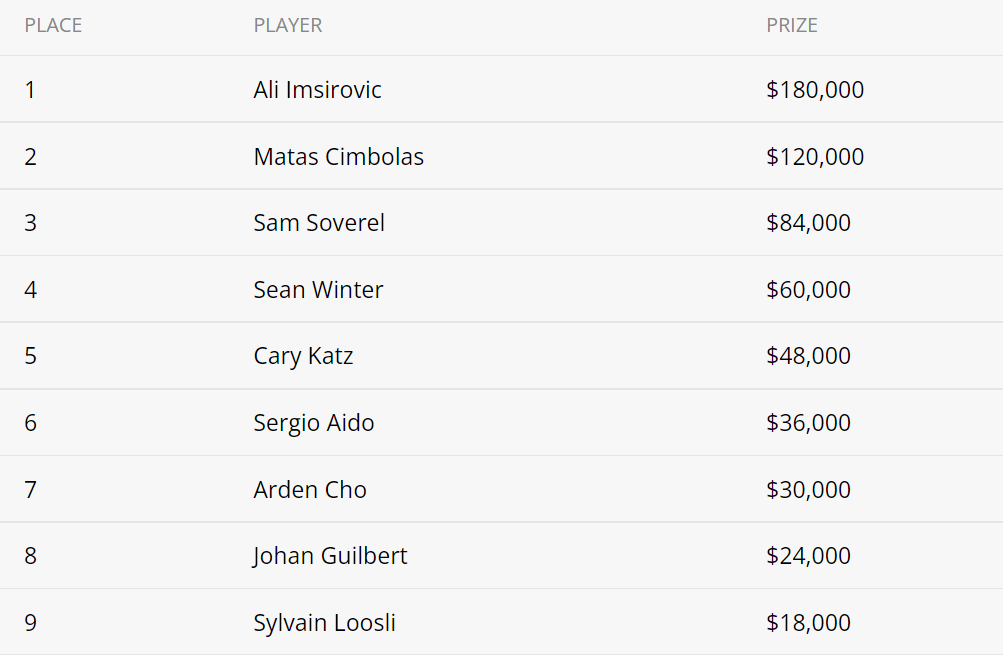Click the place number 8 cell
This screenshot has width=1003, height=655.
[31, 556]
